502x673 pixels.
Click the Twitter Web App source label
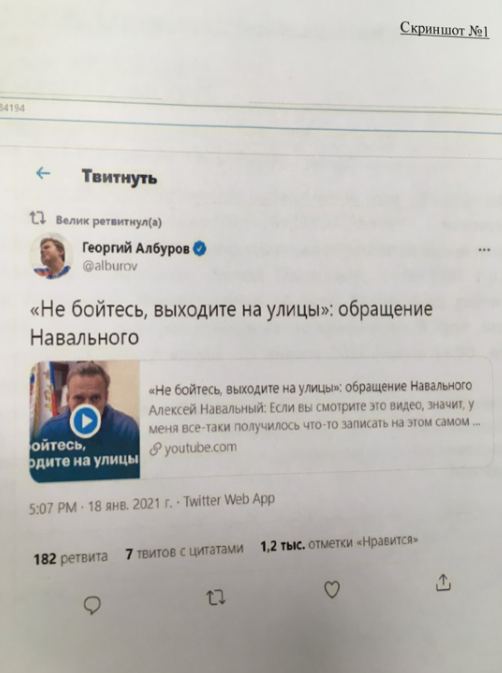(x=229, y=500)
